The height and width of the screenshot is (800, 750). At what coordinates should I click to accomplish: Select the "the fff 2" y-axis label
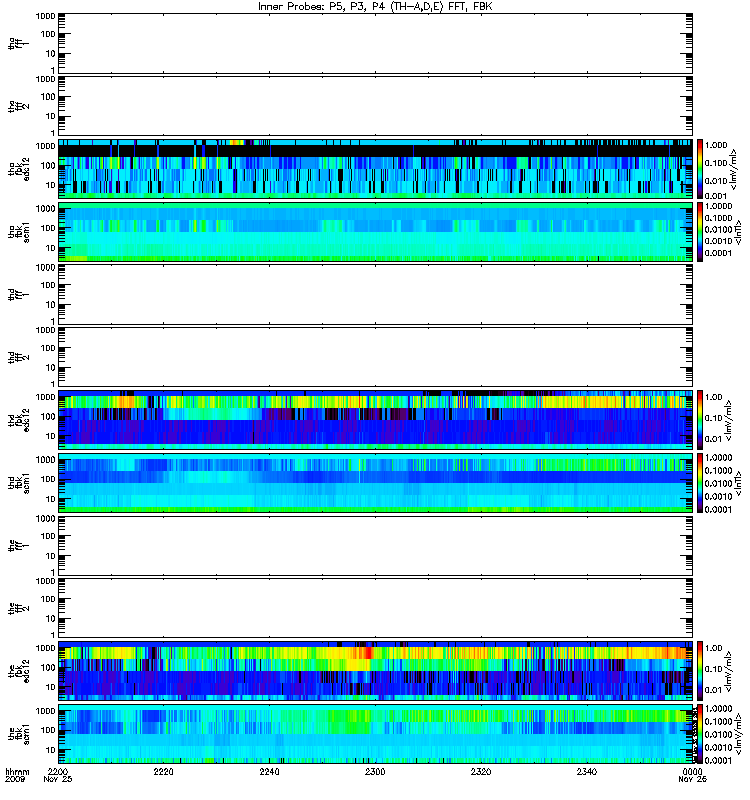click(x=19, y=608)
